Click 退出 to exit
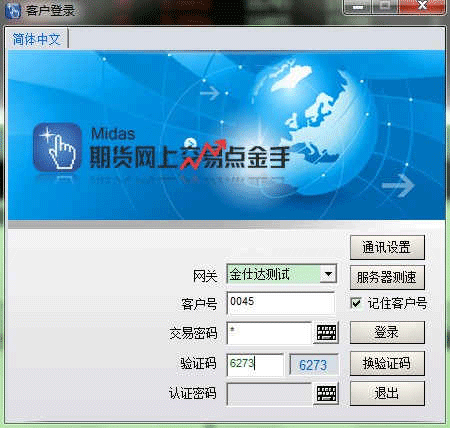 tap(387, 394)
